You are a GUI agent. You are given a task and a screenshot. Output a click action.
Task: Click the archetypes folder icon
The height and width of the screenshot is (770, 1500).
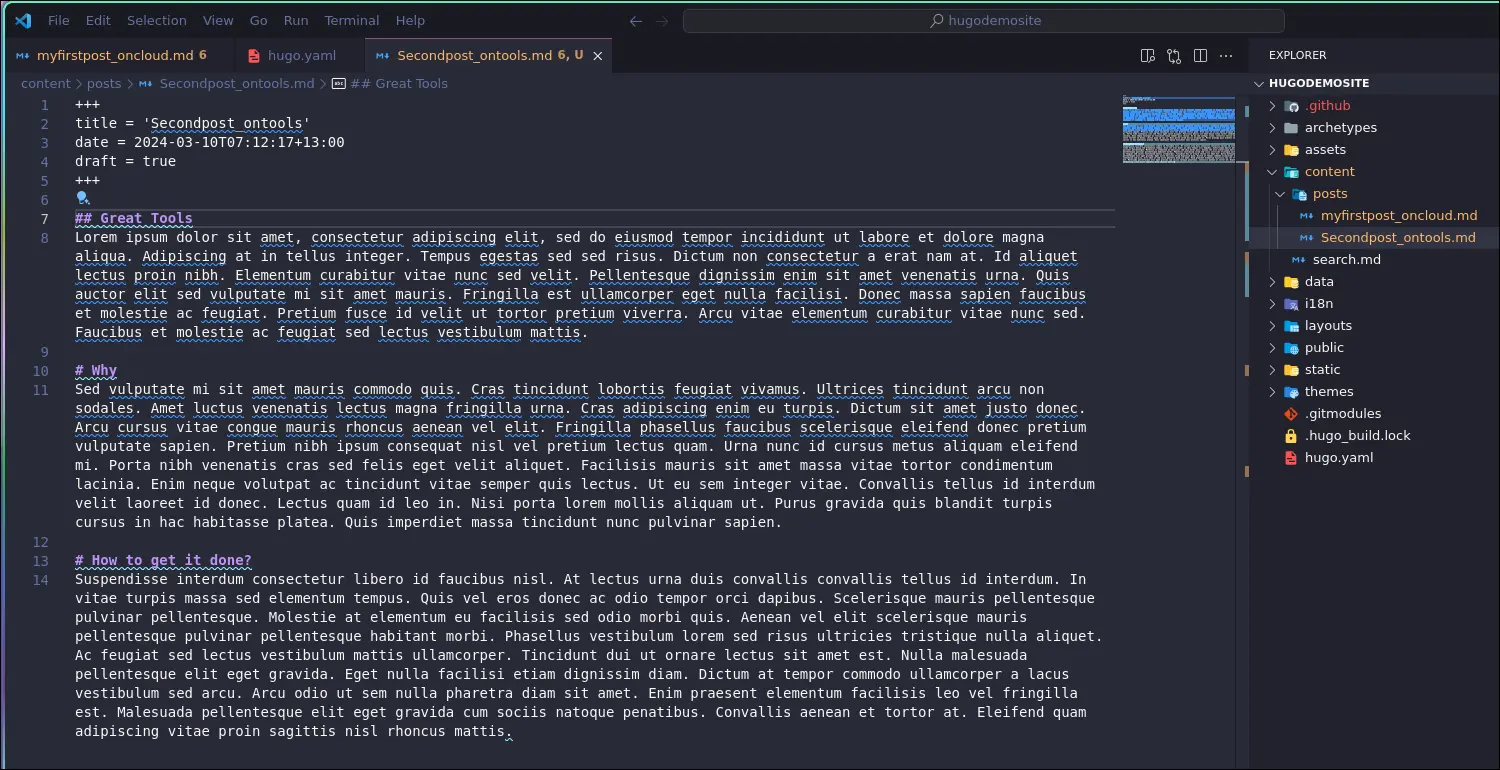[1291, 128]
